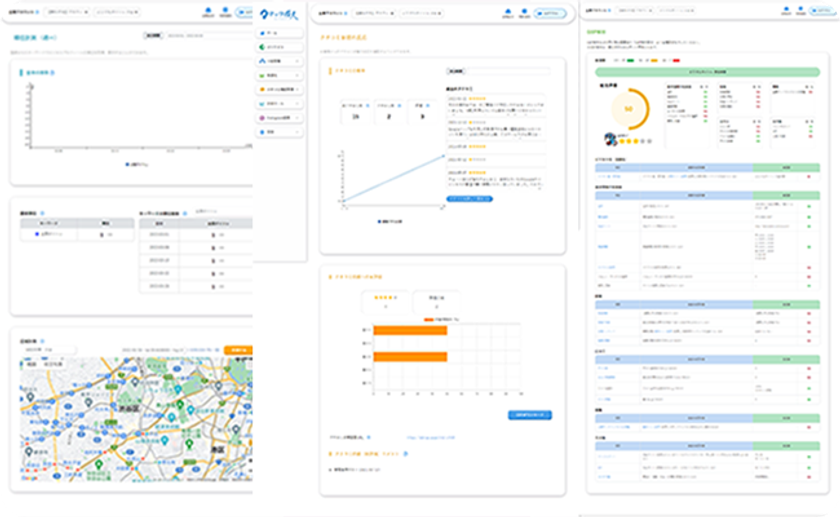Click the blue button below the orange bar chart
The width and height of the screenshot is (840, 517).
[530, 415]
